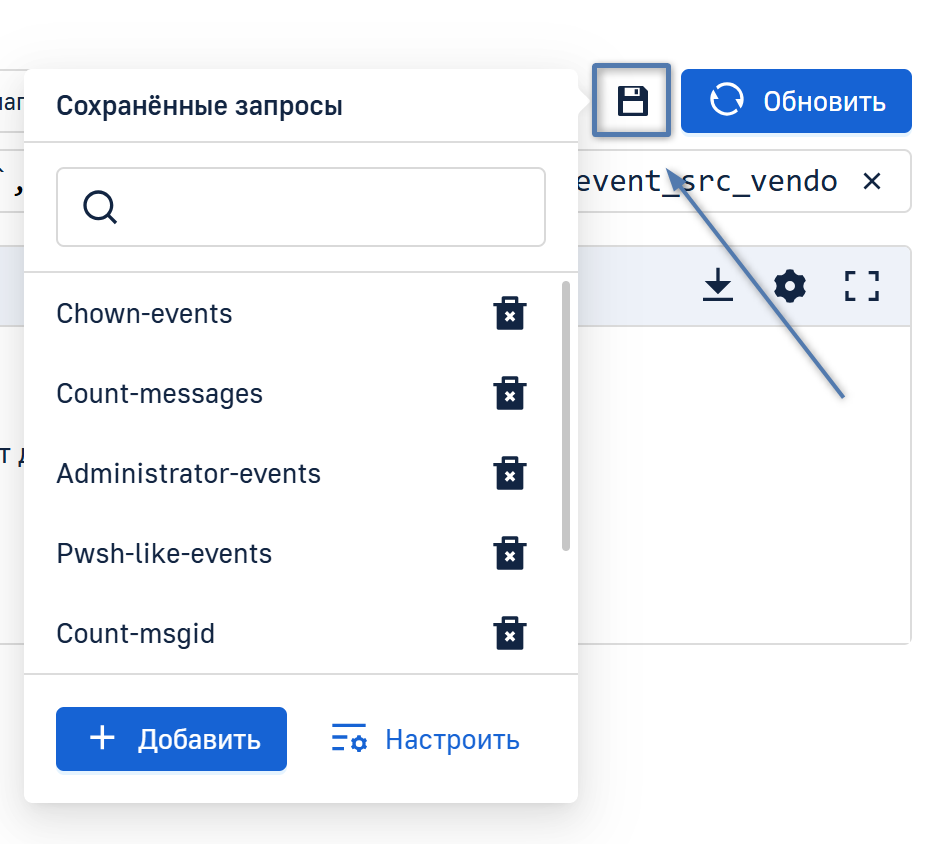This screenshot has height=844, width=943.
Task: Click the save query floppy disk icon
Action: point(632,101)
